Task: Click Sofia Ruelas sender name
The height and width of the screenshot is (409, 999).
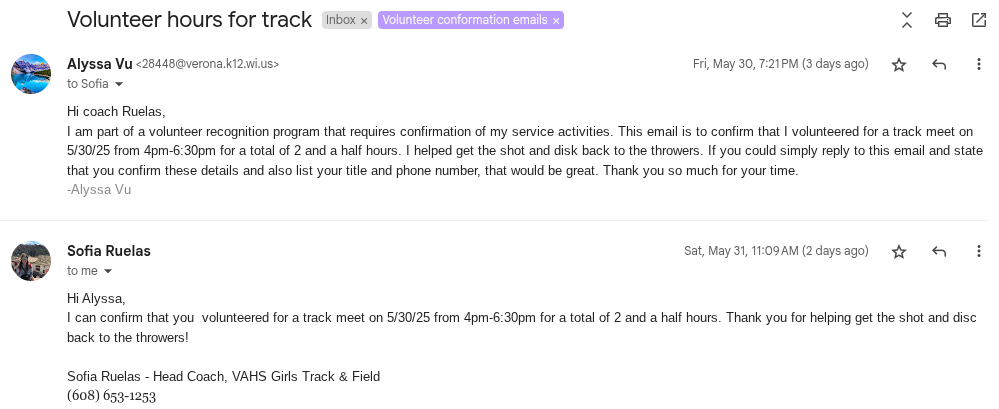Action: 109,251
